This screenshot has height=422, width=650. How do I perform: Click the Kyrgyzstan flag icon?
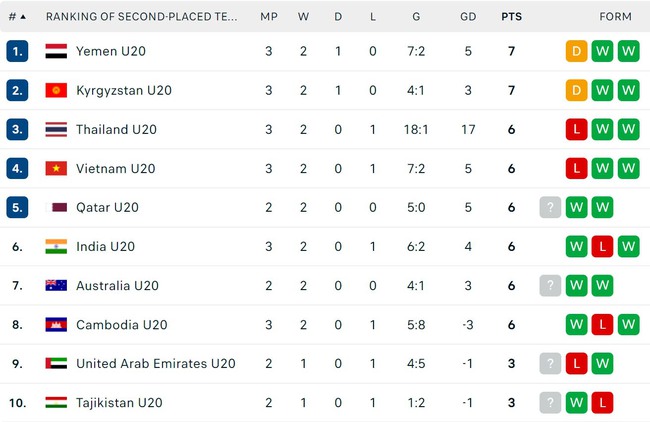pos(56,90)
